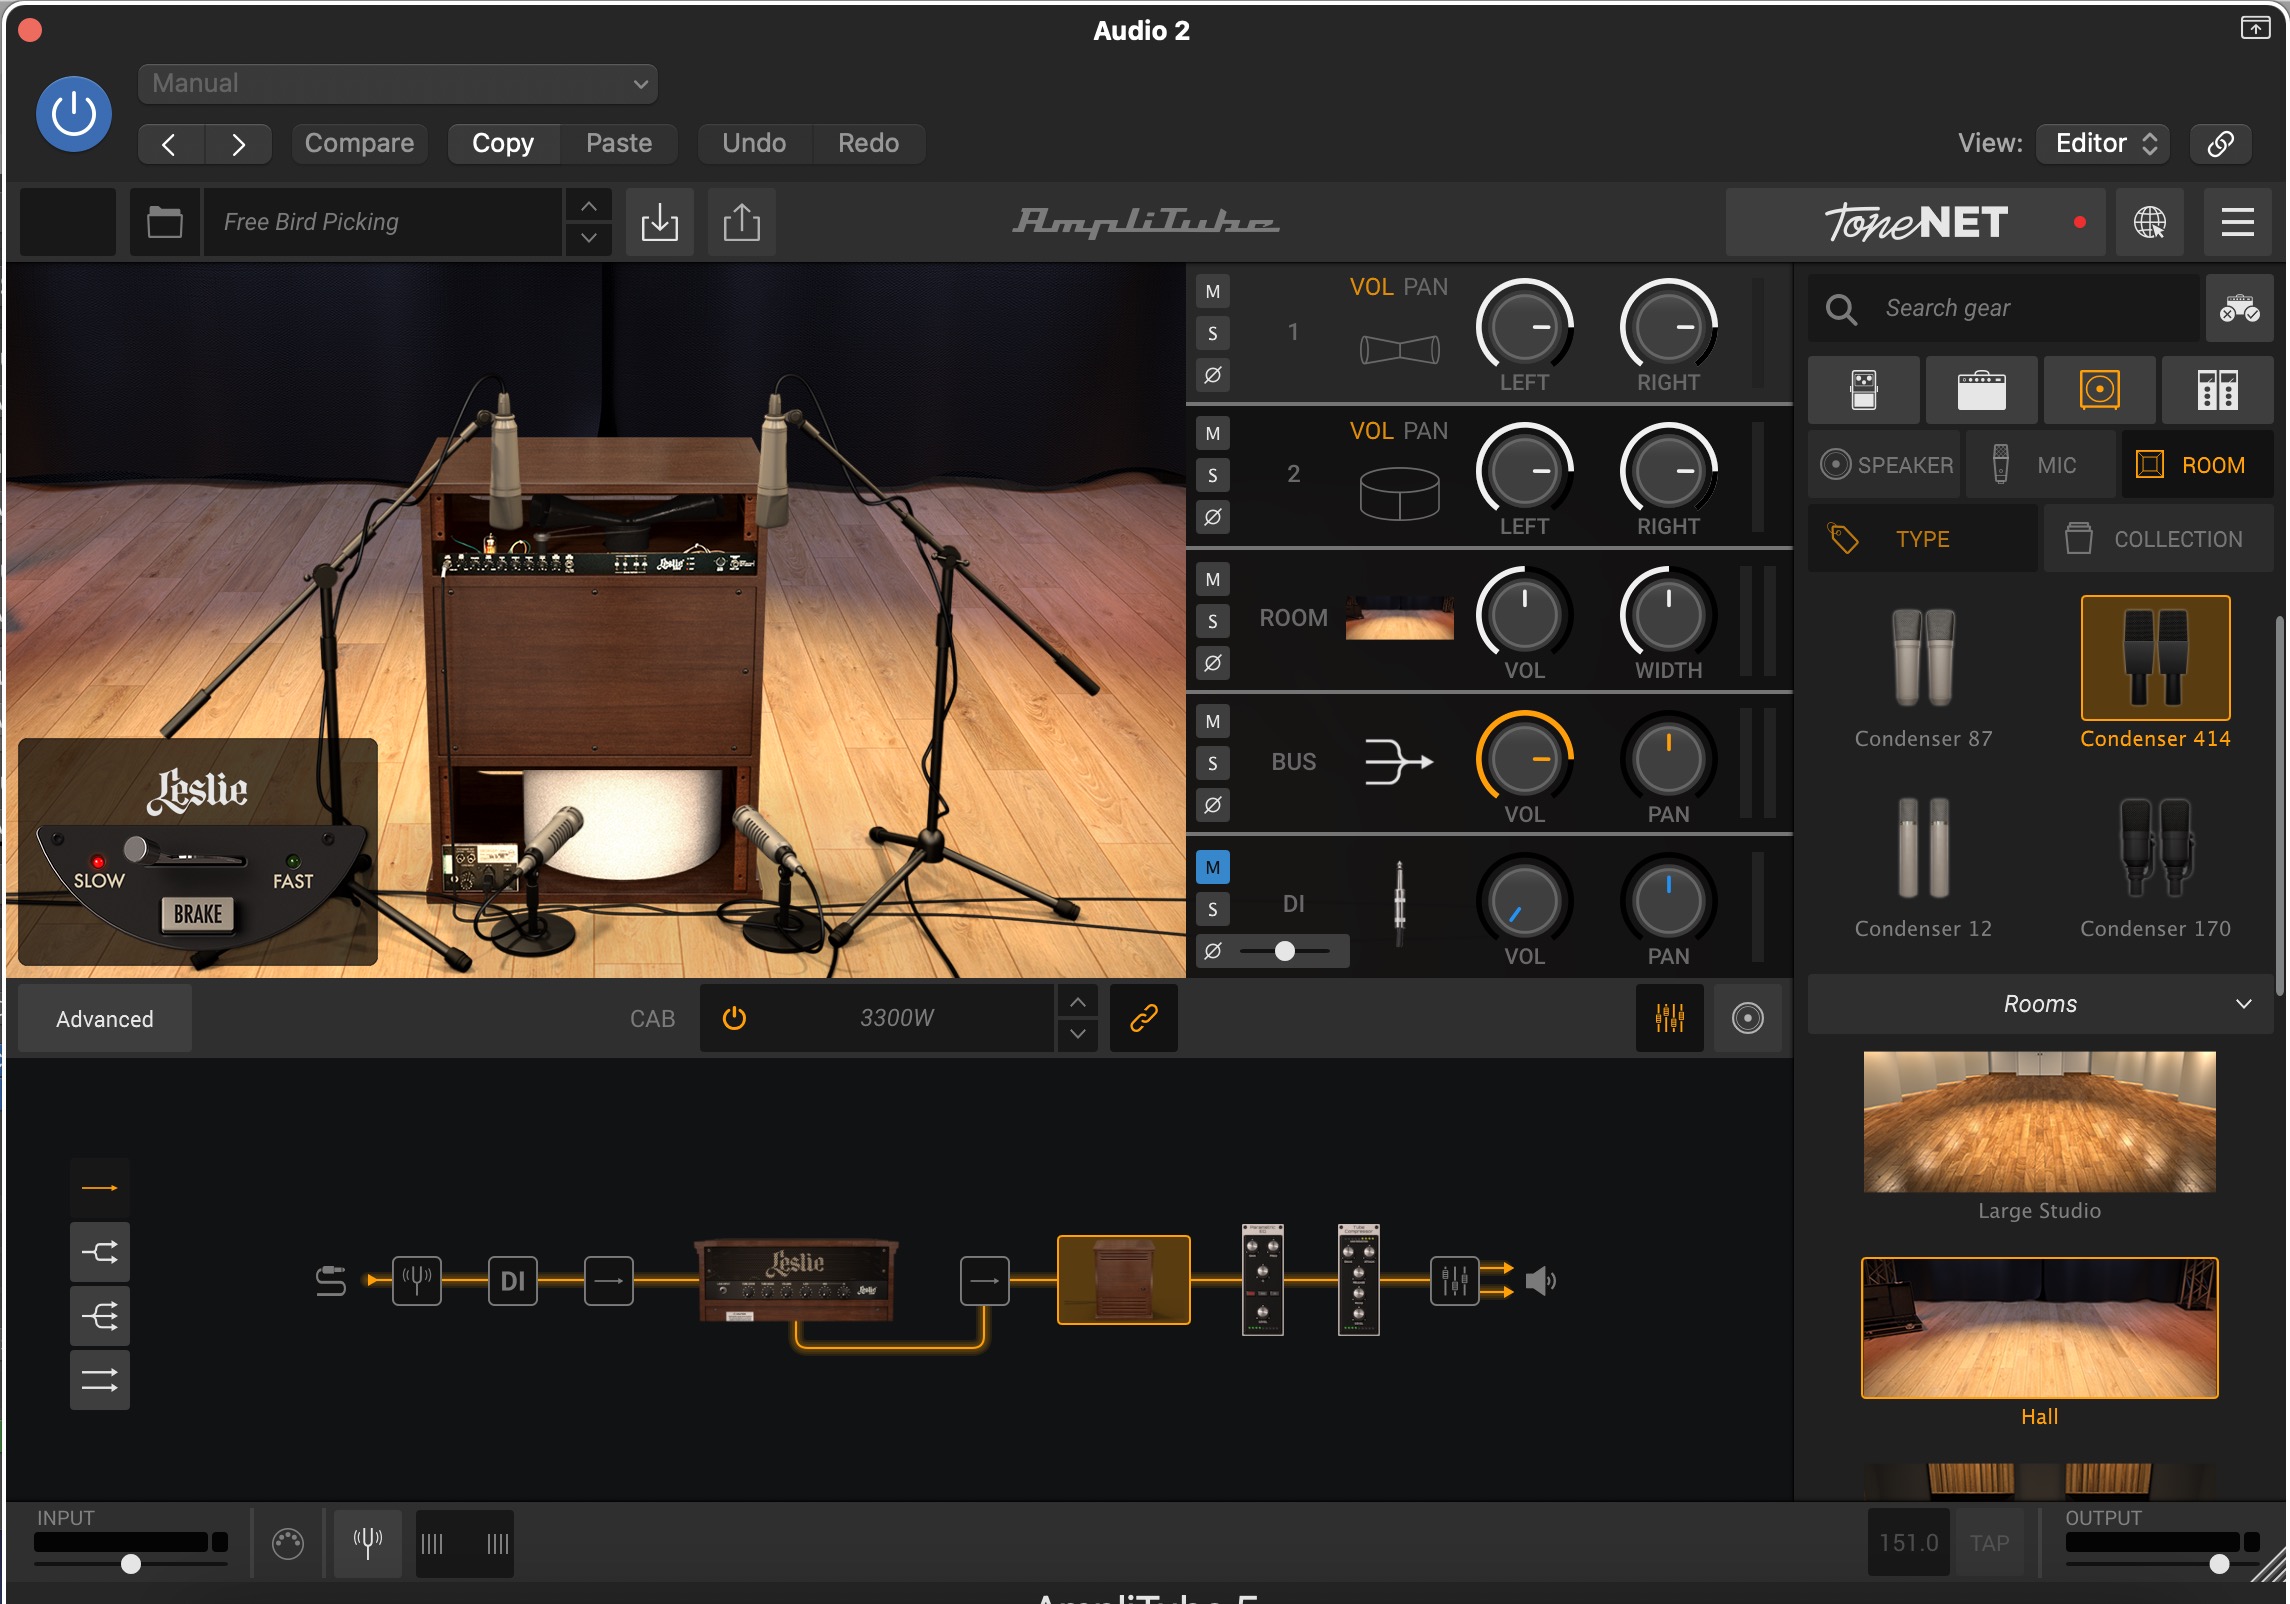This screenshot has height=1604, width=2290.
Task: Click the Undo button
Action: tap(754, 144)
